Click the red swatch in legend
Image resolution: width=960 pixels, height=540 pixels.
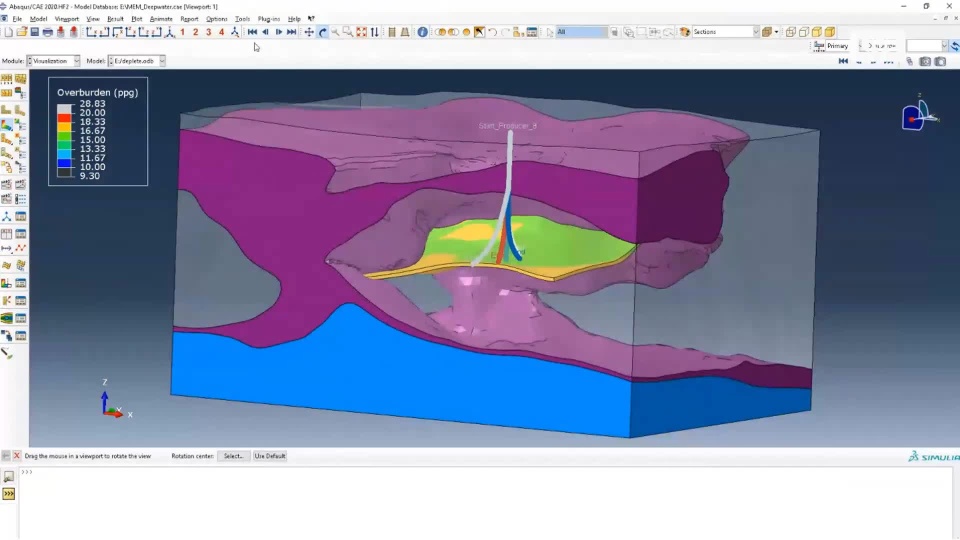click(x=65, y=117)
